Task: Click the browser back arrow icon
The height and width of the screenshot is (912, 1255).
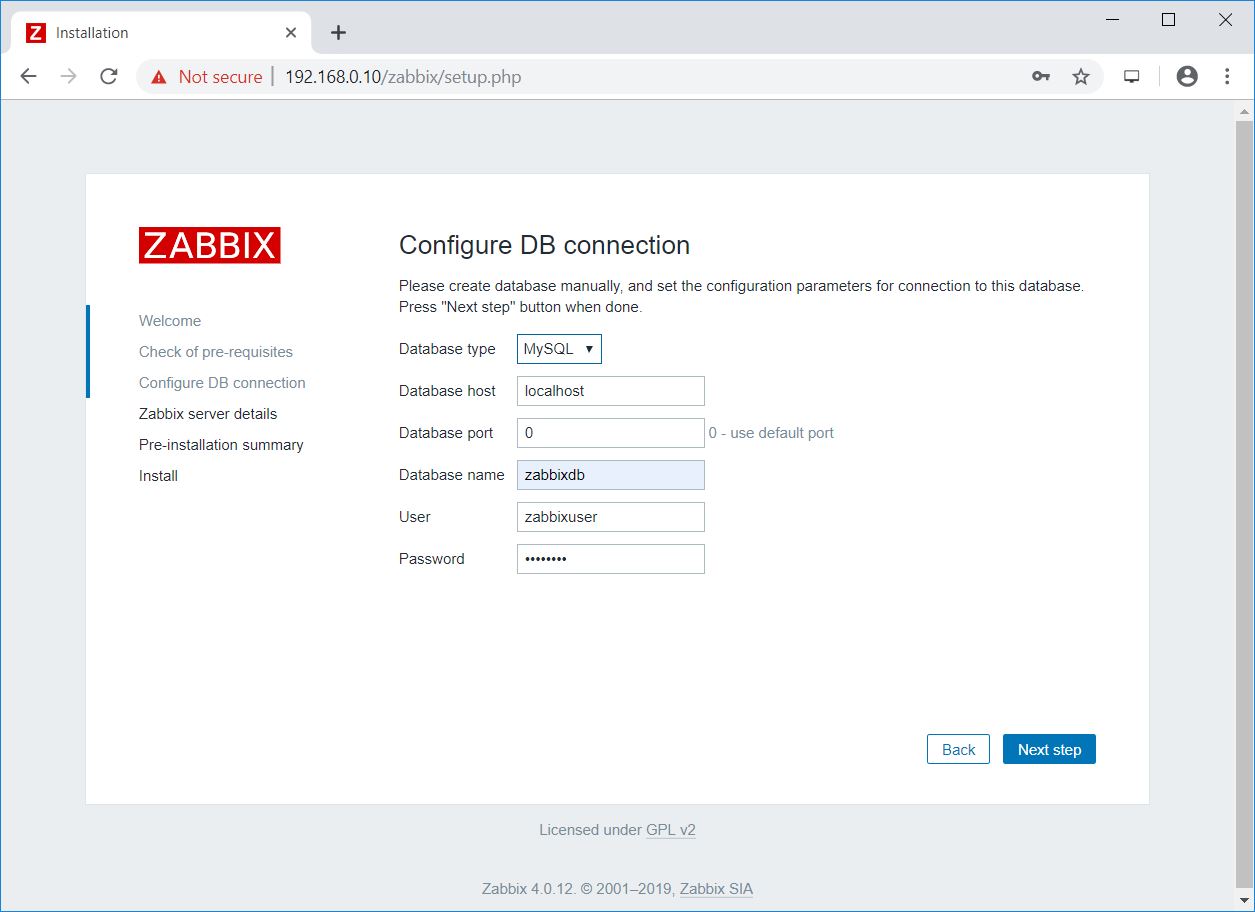Action: point(28,77)
